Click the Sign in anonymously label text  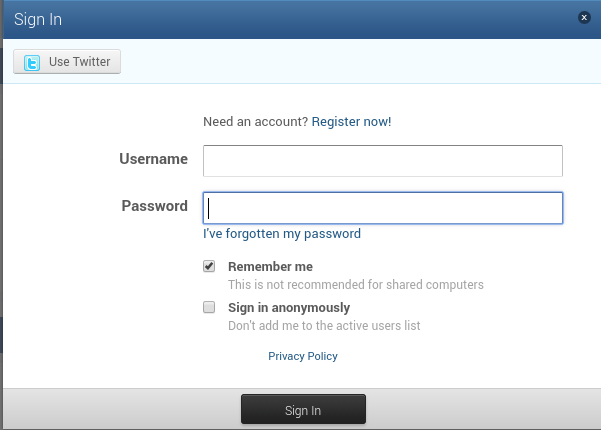click(289, 308)
